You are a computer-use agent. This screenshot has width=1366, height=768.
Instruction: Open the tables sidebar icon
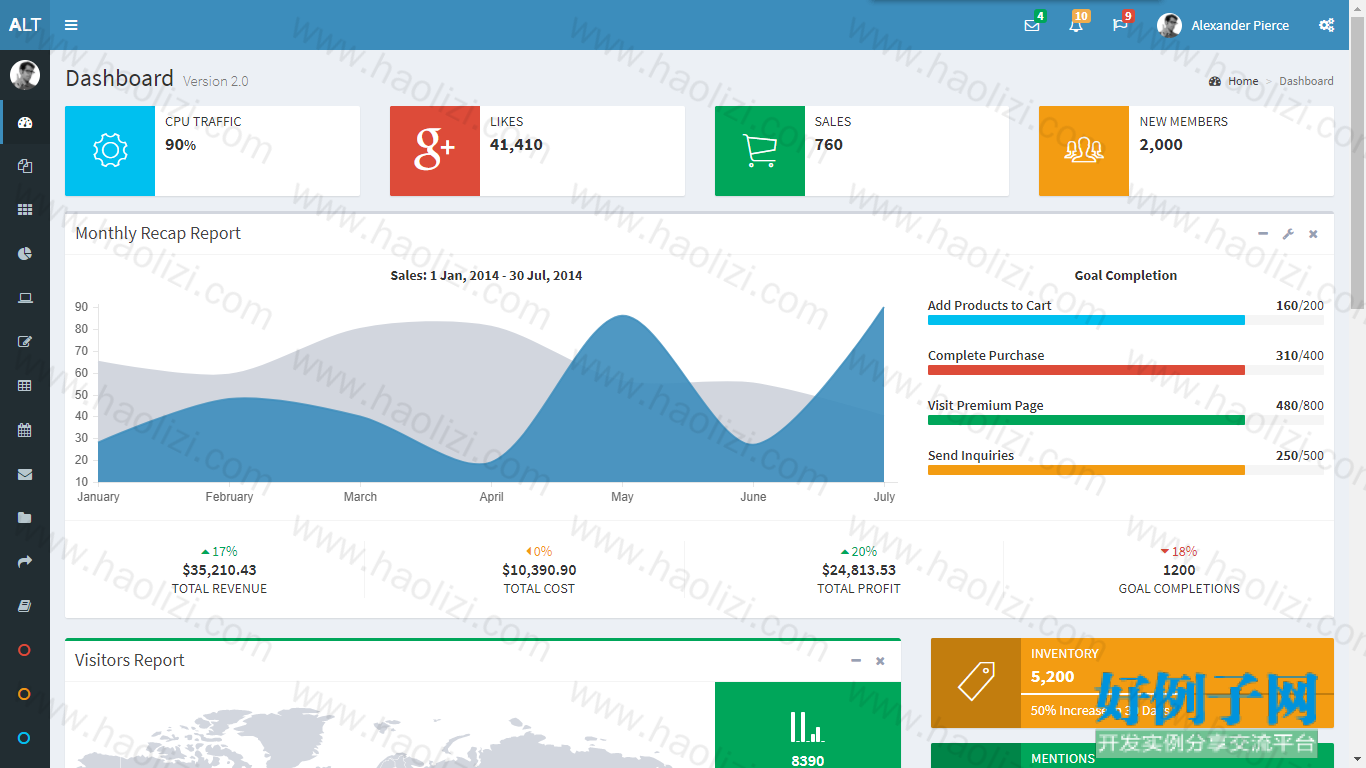(25, 386)
